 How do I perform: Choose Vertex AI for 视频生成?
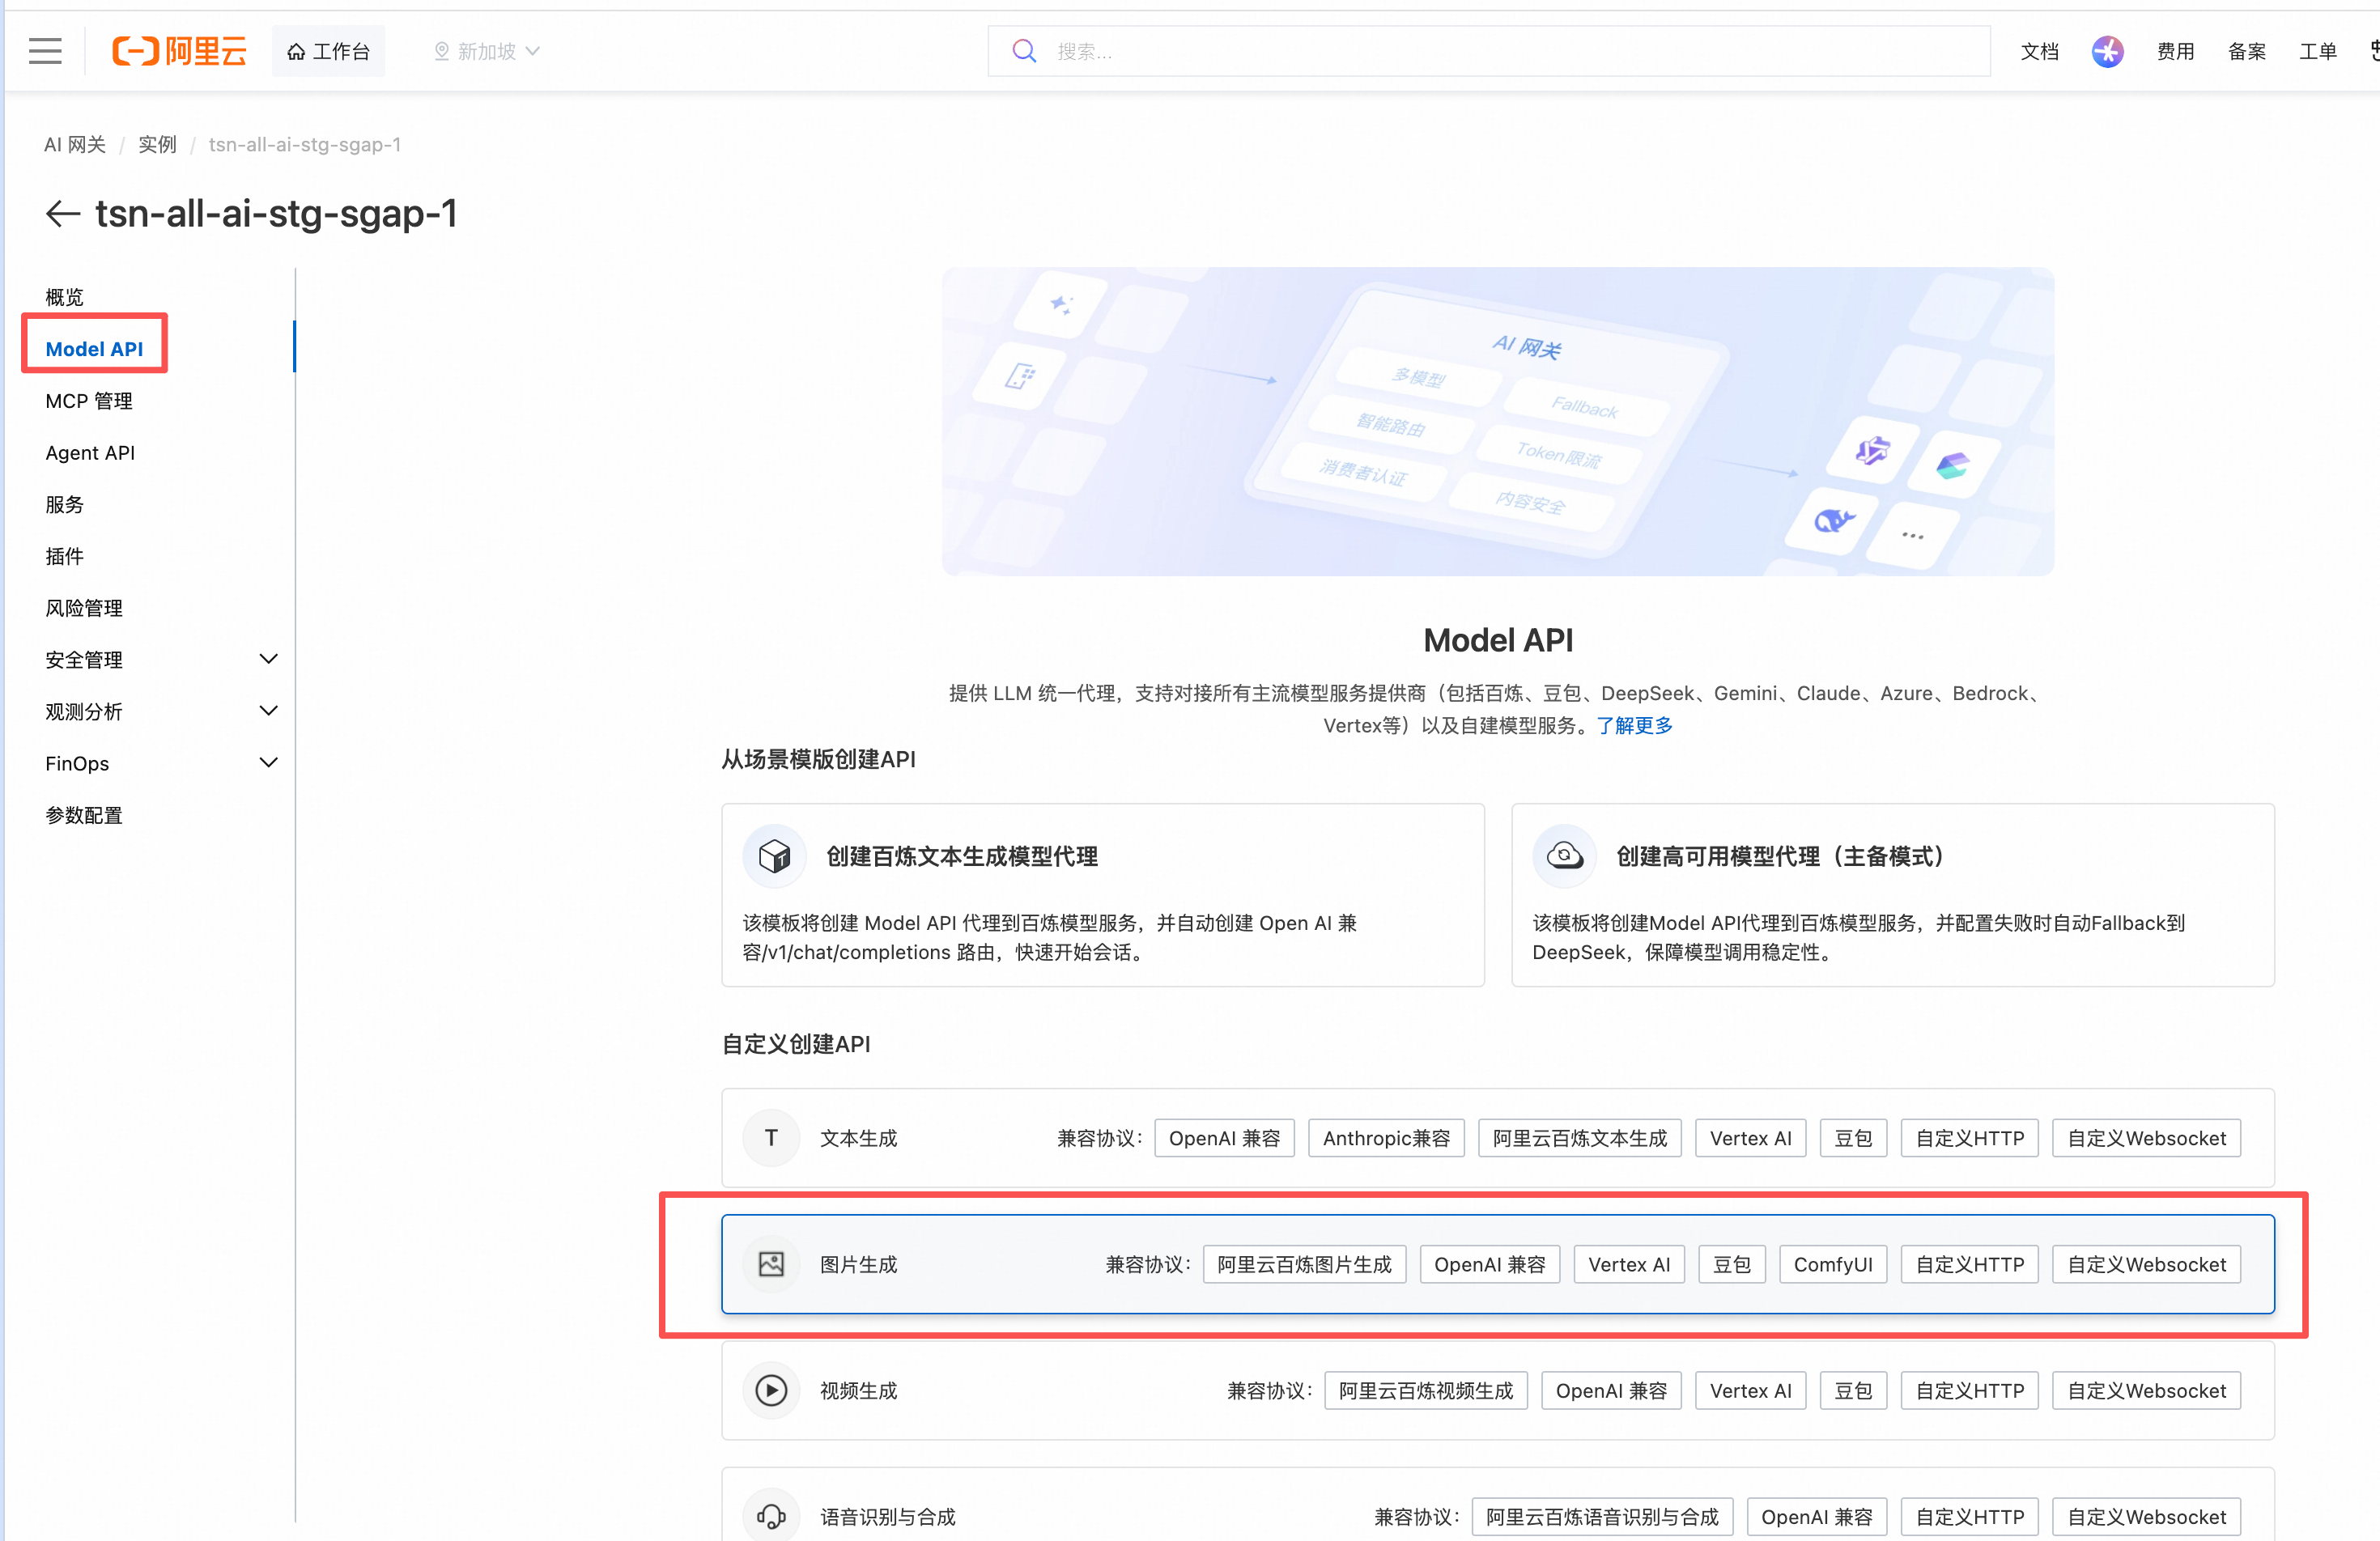tap(1751, 1390)
